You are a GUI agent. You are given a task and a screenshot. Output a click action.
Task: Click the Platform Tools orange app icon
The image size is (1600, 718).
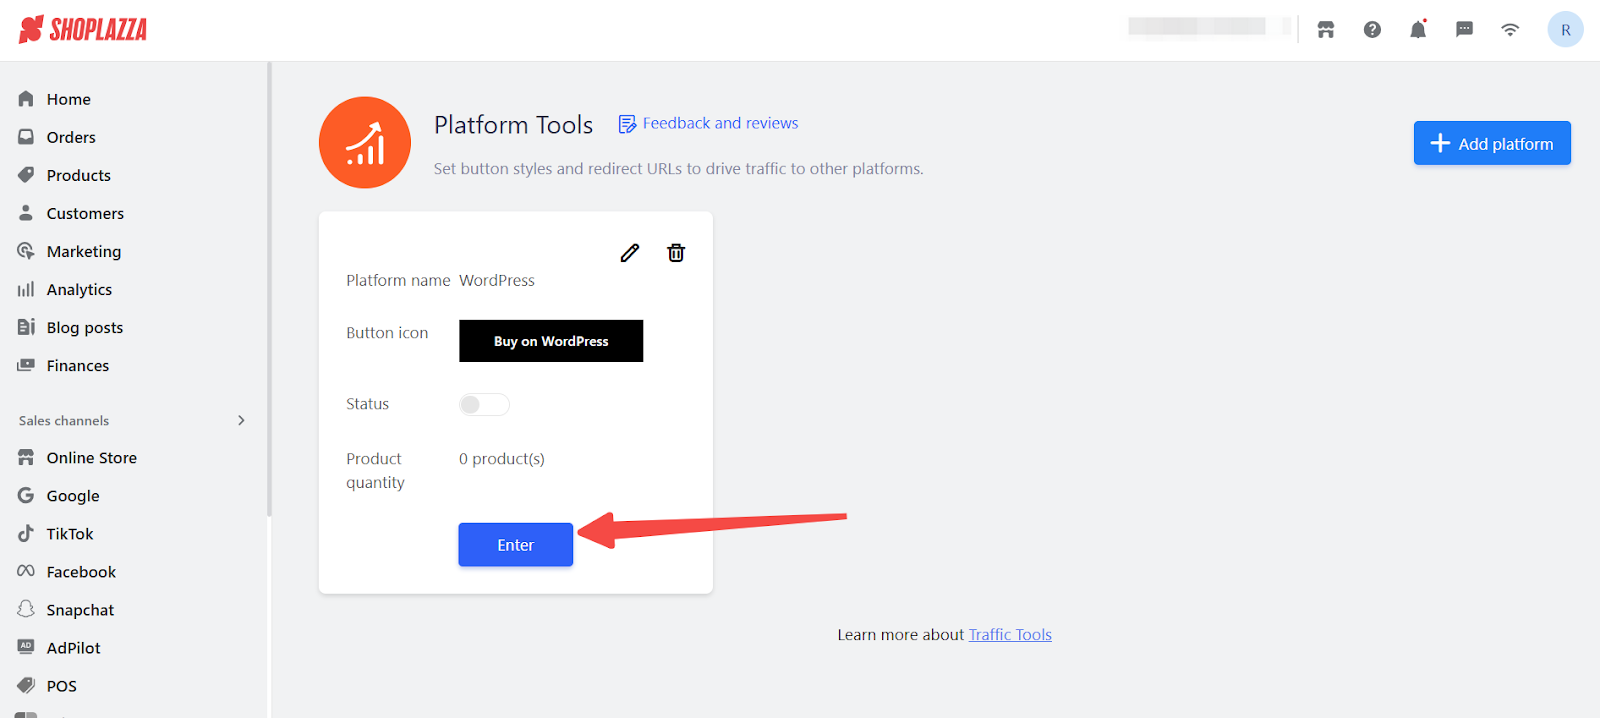click(365, 143)
